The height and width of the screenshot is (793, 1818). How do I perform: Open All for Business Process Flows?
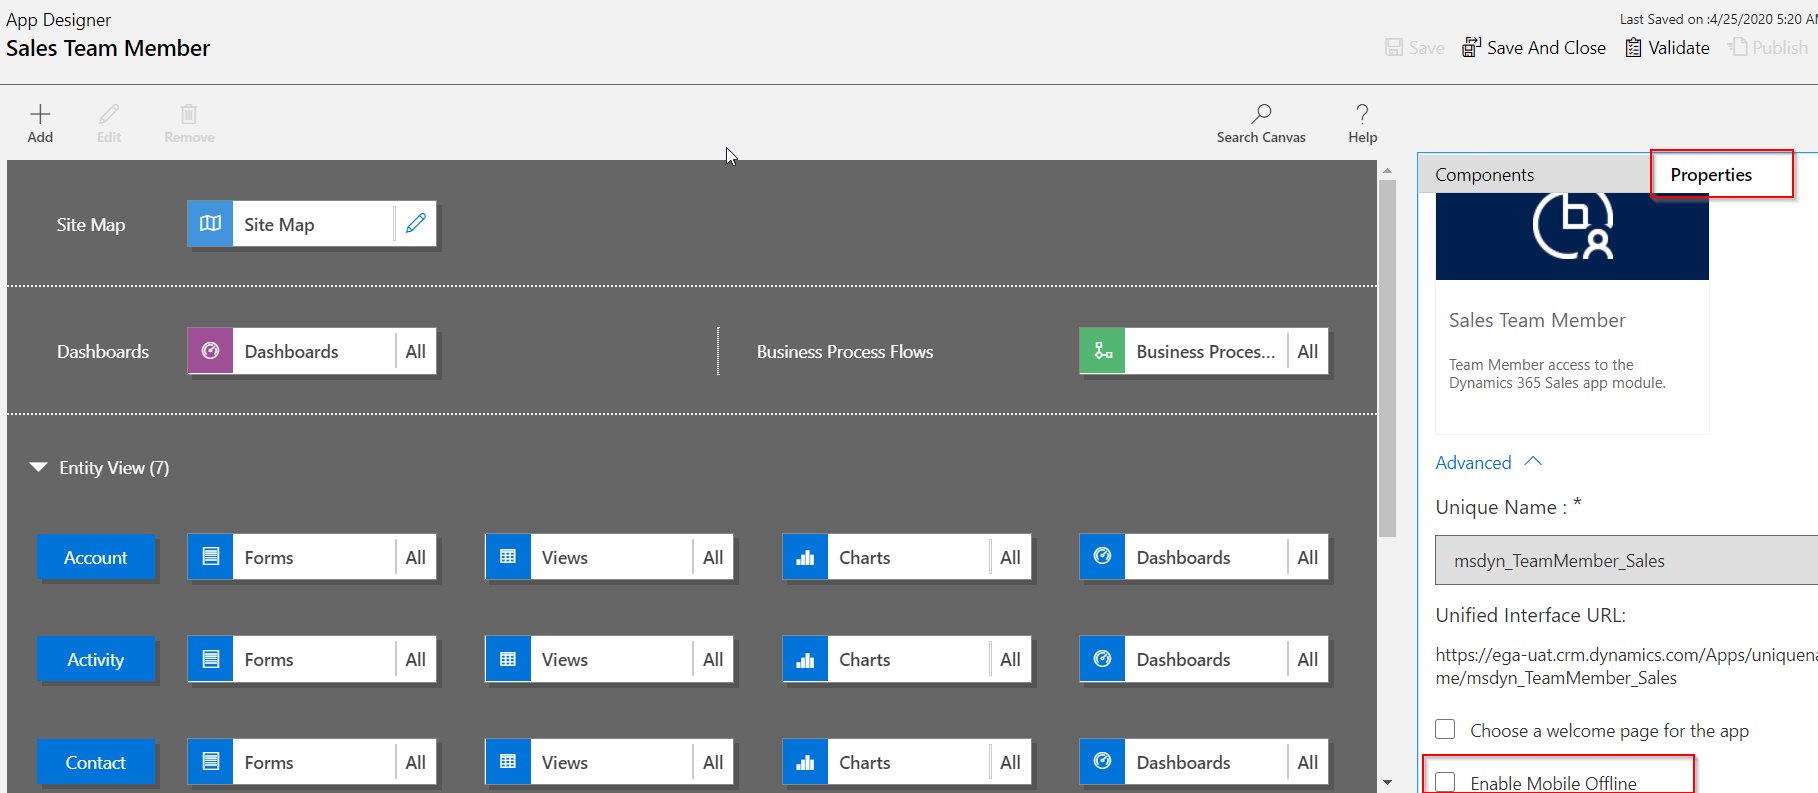(x=1308, y=351)
